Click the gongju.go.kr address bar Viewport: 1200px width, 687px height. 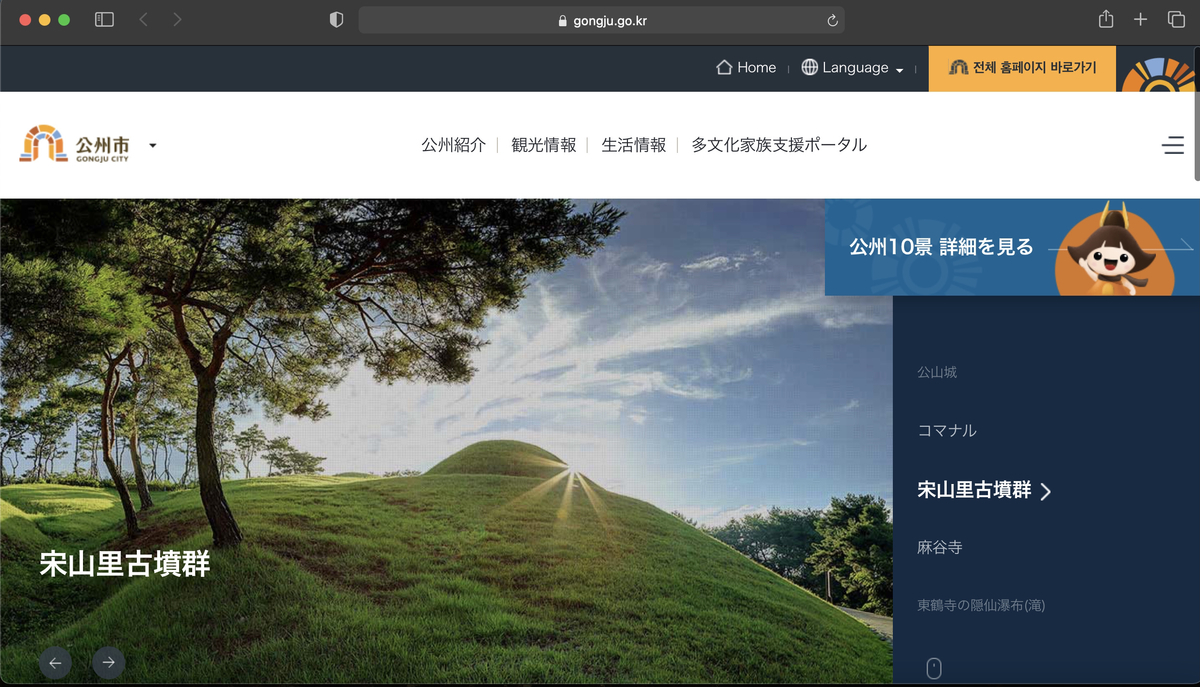(x=601, y=20)
